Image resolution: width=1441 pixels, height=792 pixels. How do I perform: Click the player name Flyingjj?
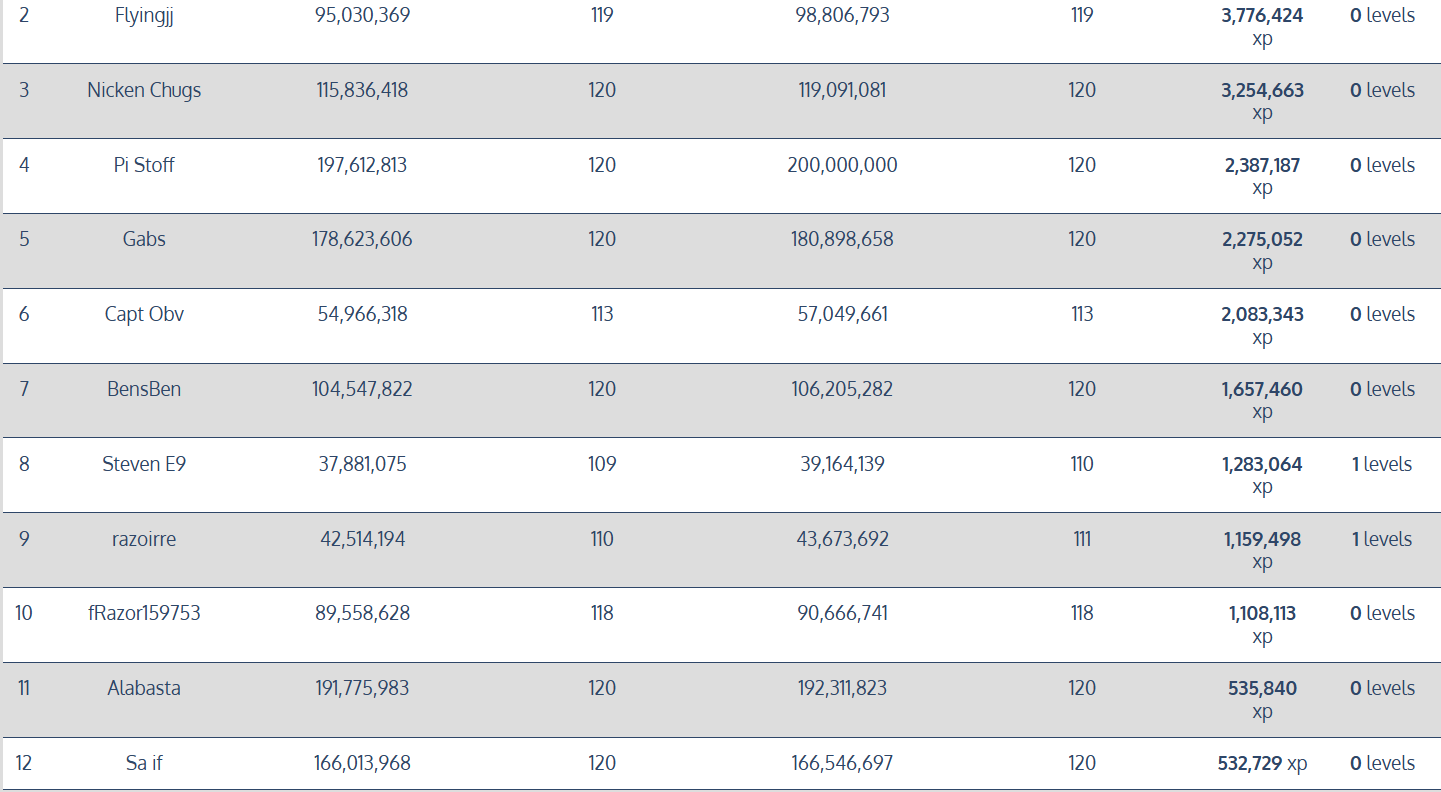(x=144, y=16)
